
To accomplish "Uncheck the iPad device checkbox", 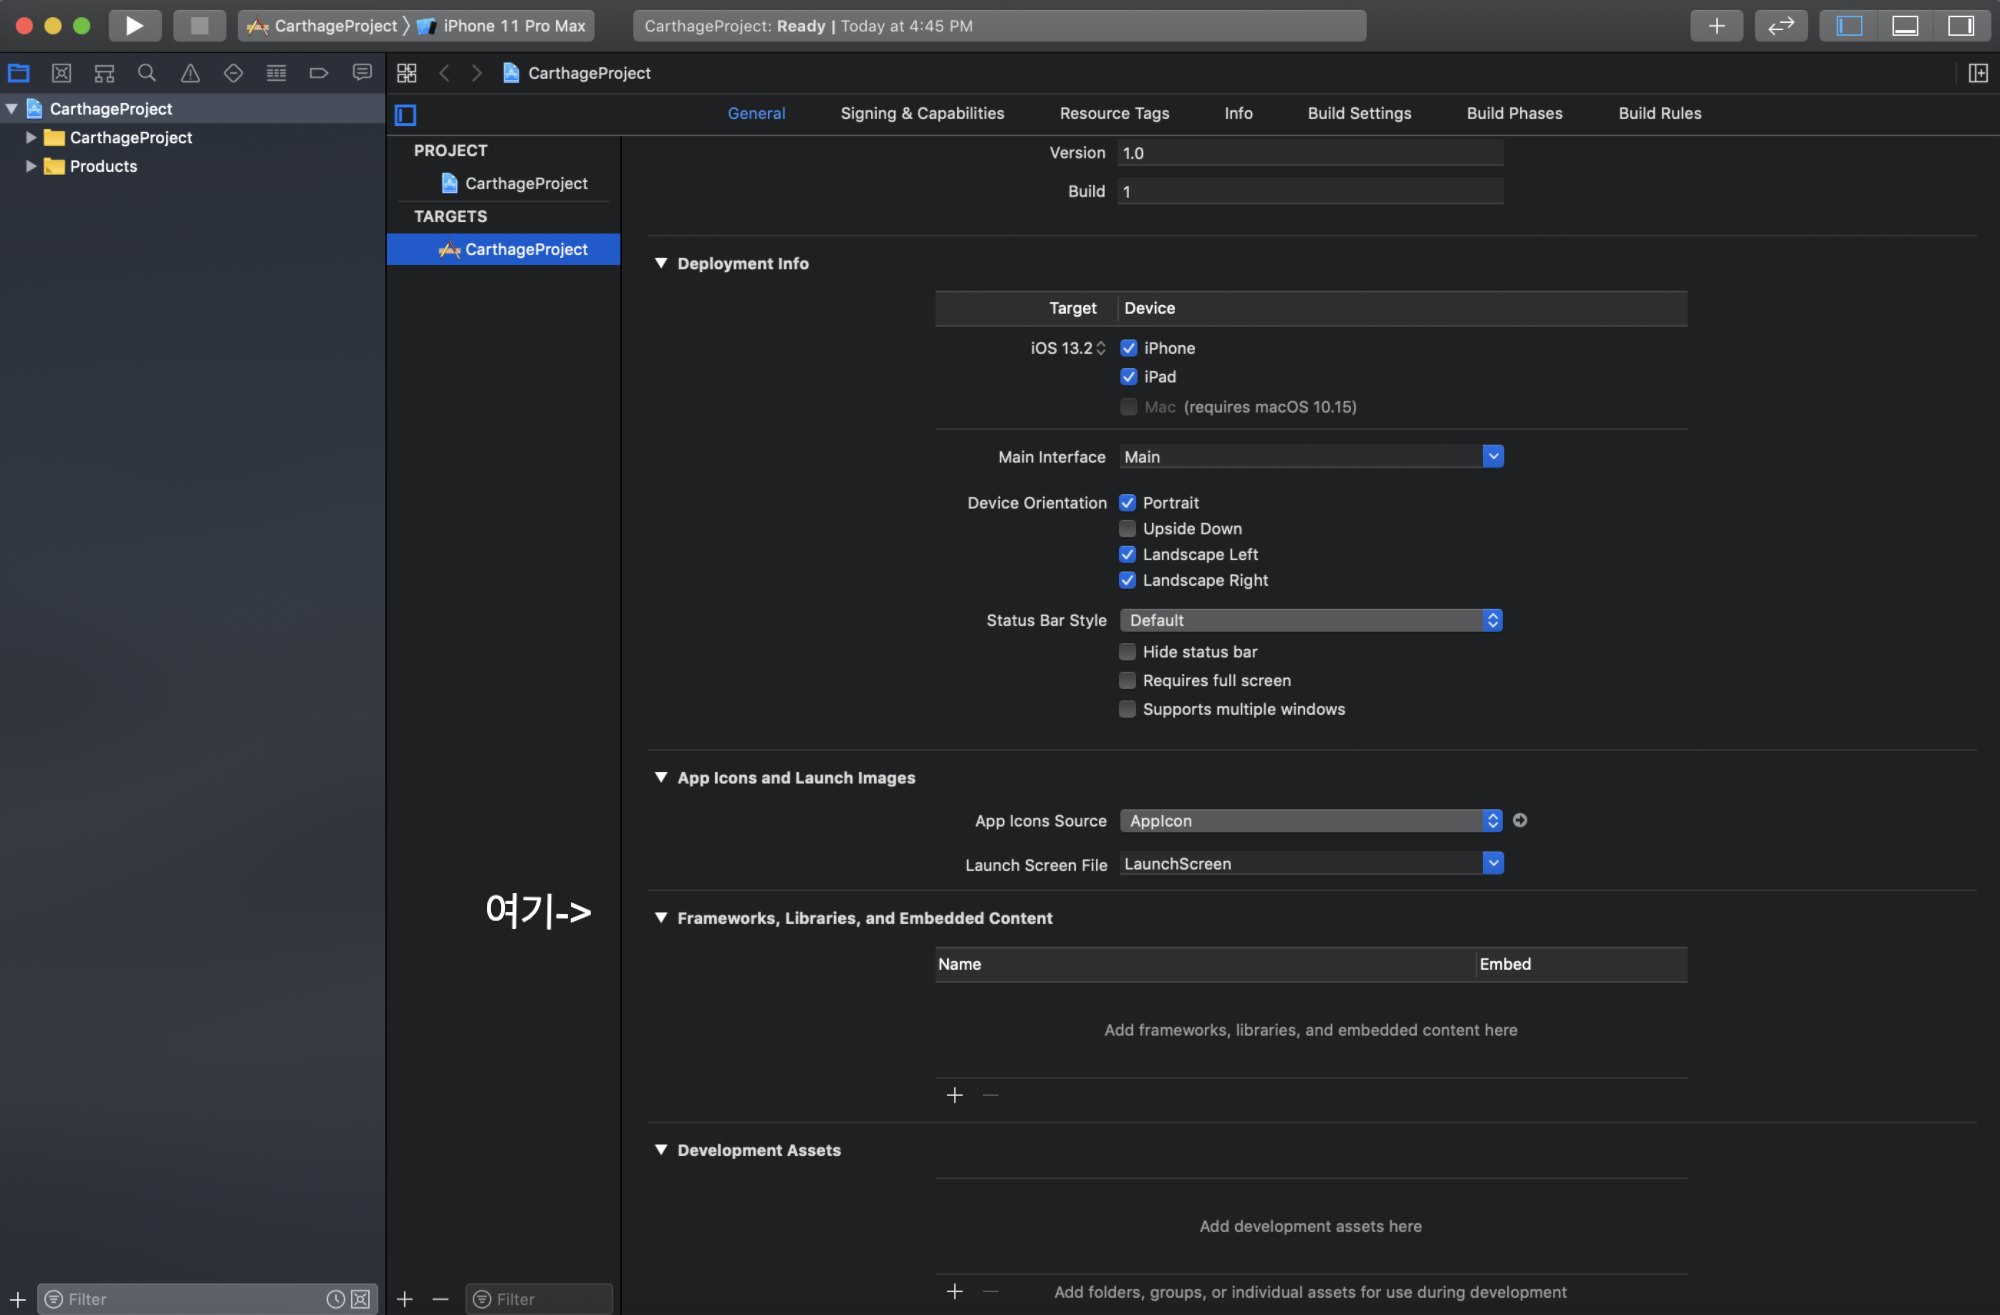I will point(1129,377).
